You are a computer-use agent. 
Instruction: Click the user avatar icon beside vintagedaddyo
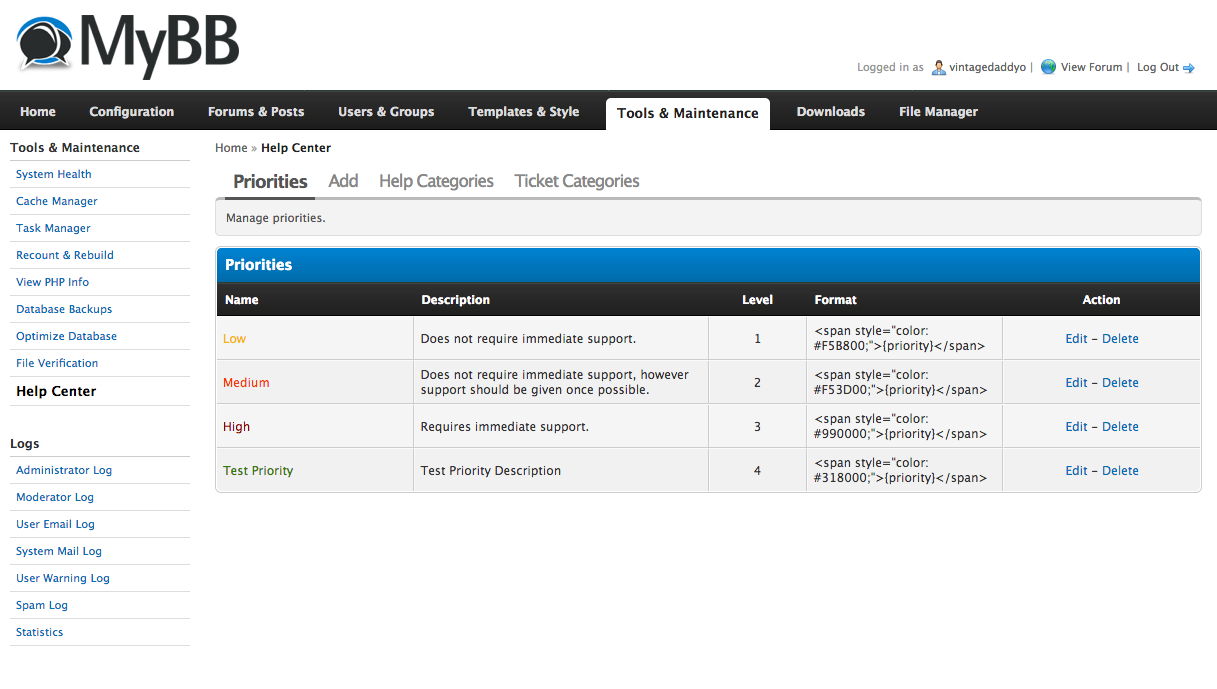938,67
